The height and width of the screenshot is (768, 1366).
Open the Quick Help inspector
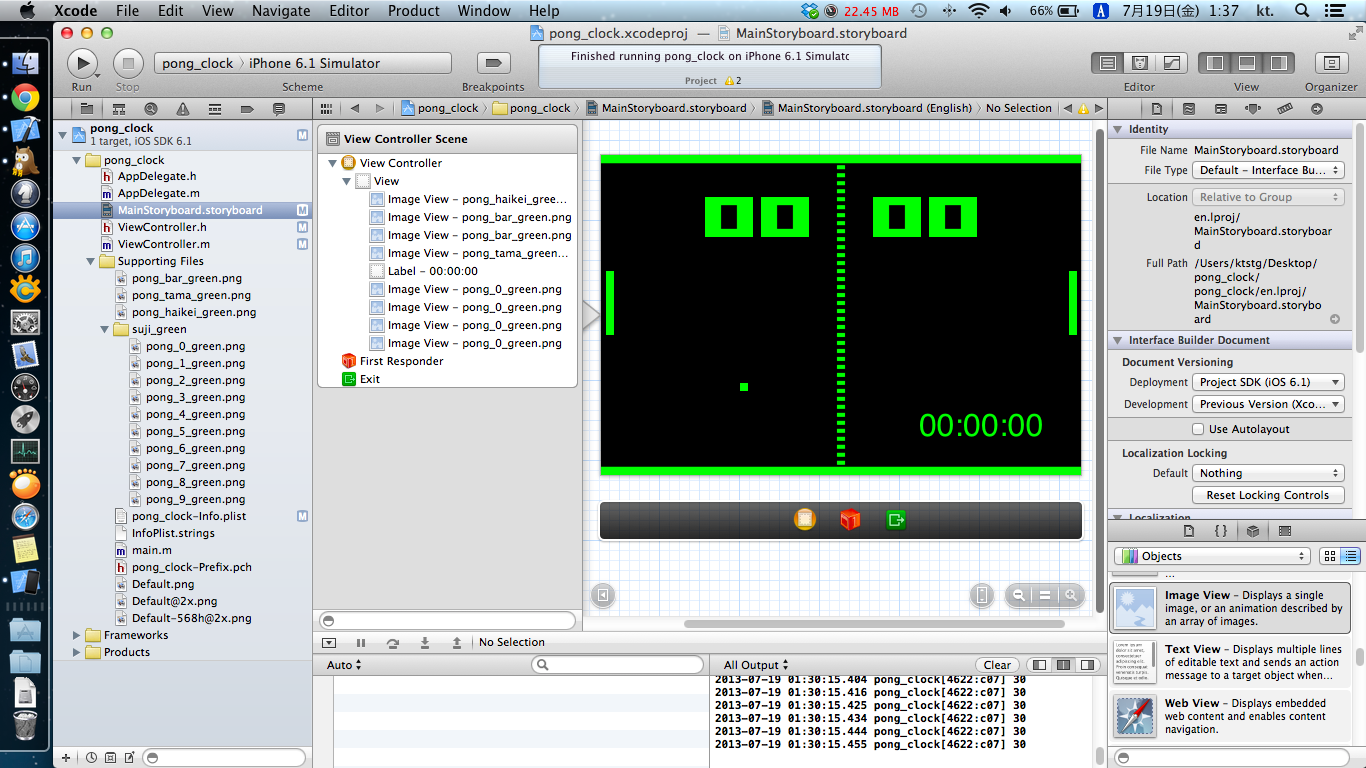pos(1189,108)
